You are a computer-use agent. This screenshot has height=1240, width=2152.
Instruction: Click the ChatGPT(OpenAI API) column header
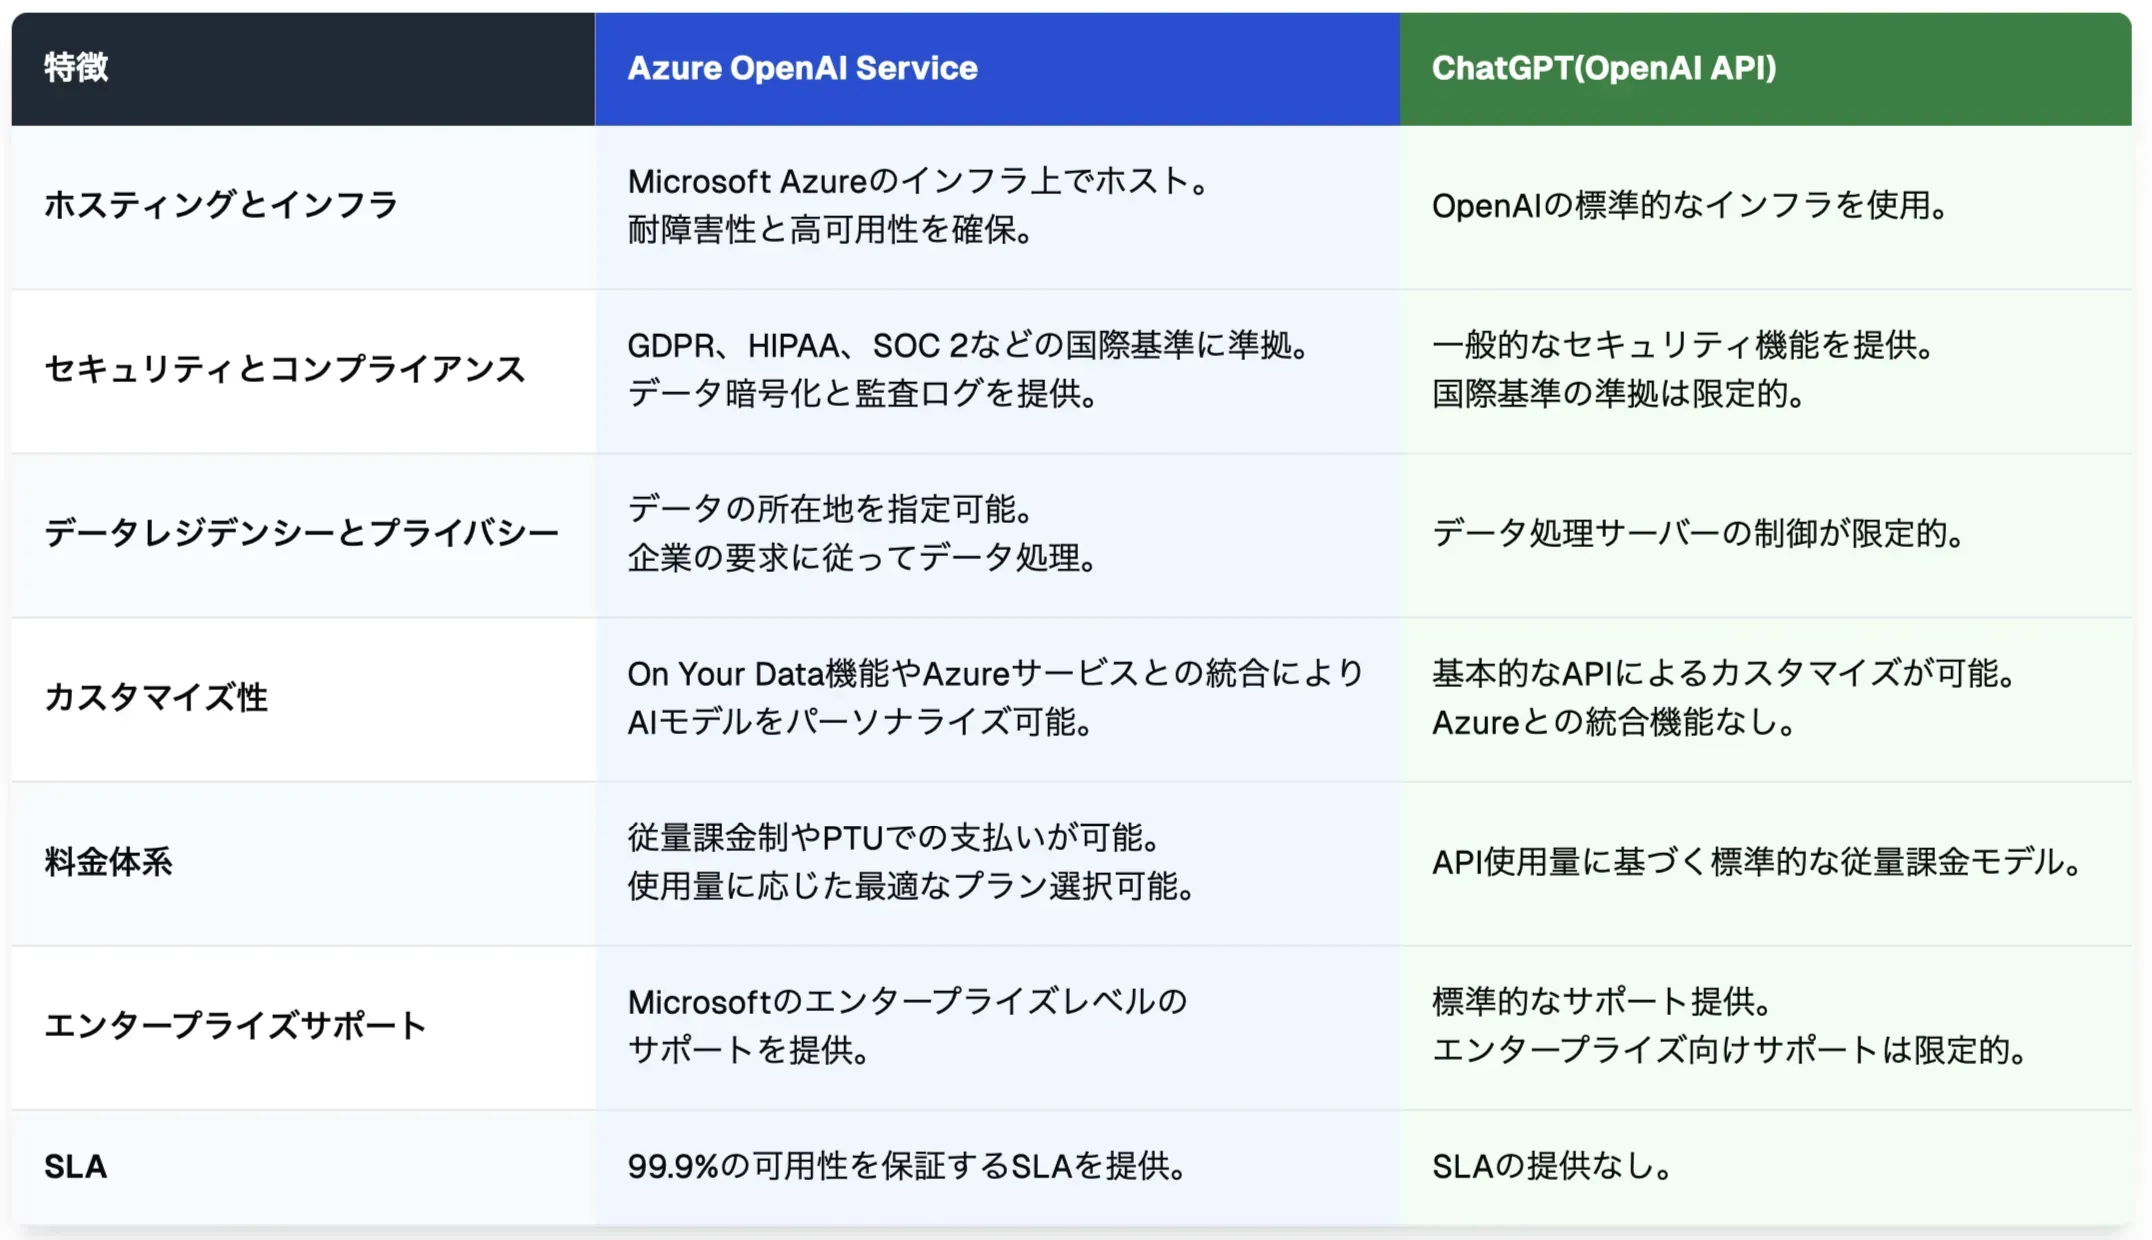click(1603, 68)
